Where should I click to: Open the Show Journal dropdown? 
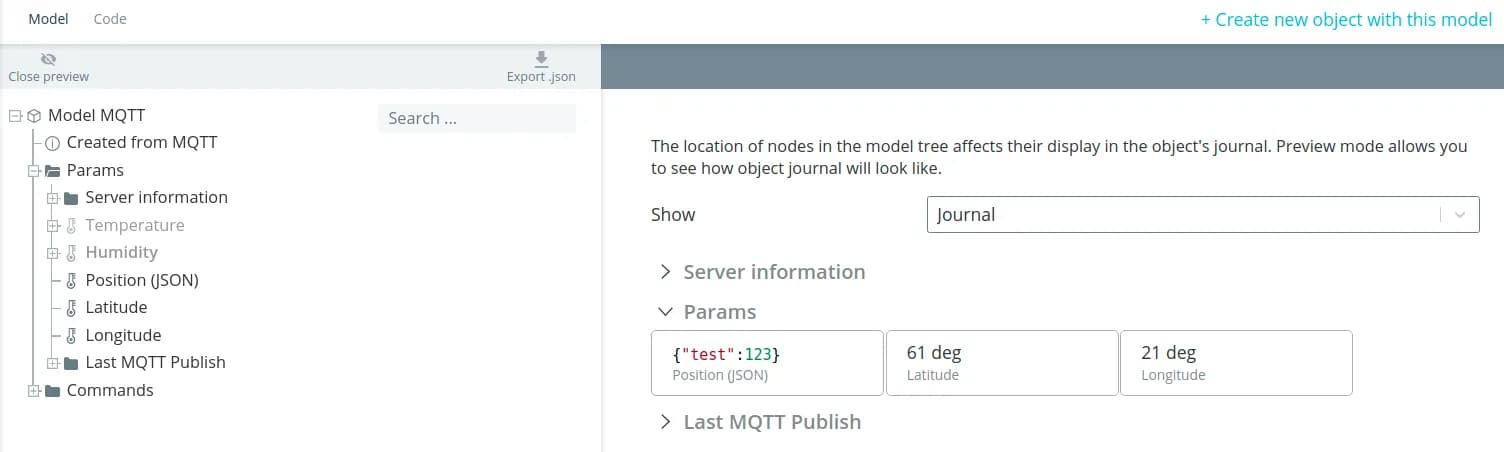click(x=1202, y=215)
